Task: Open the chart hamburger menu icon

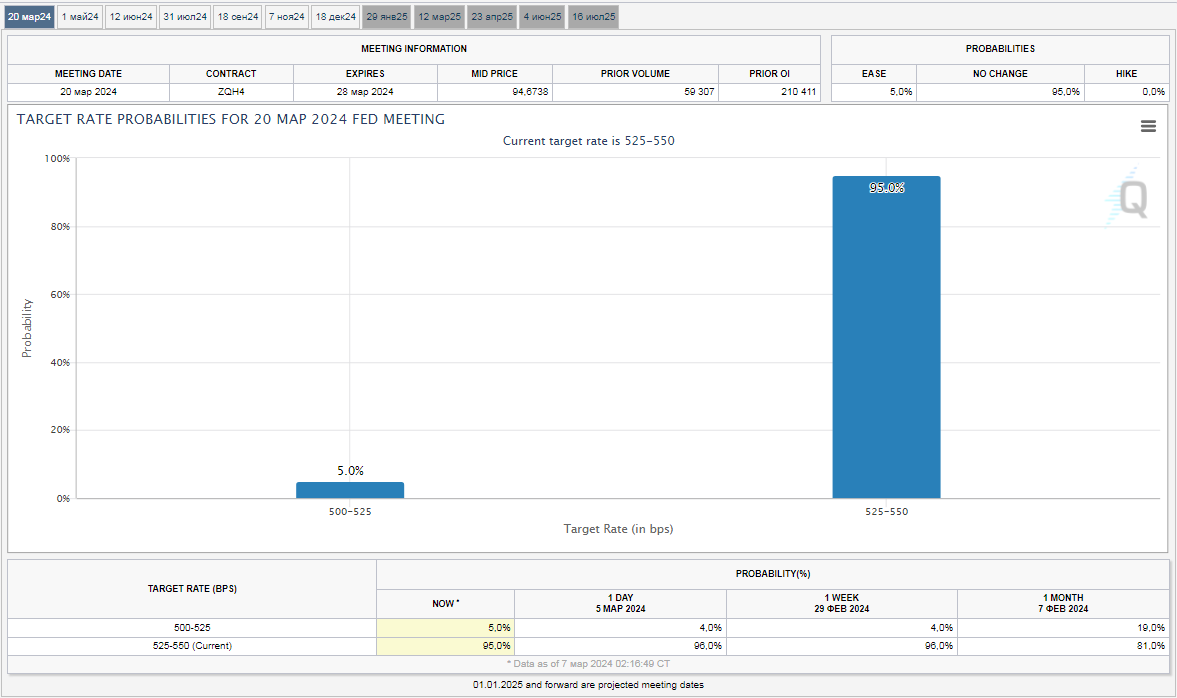Action: [1148, 126]
